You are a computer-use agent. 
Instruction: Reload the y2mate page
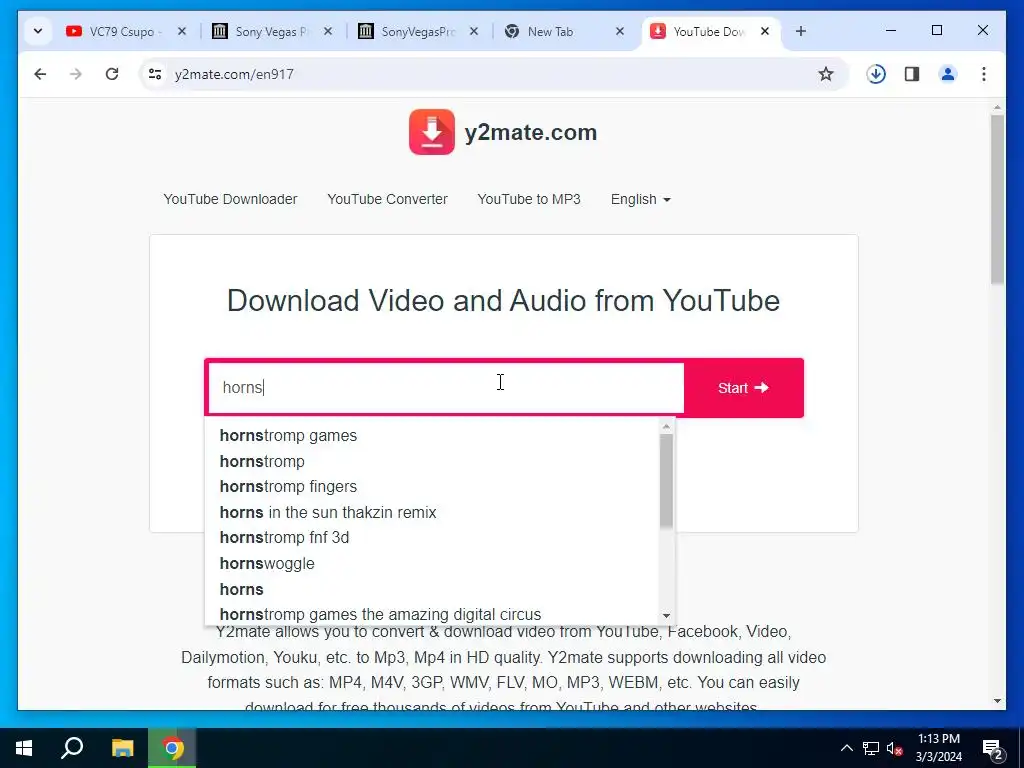pyautogui.click(x=112, y=74)
